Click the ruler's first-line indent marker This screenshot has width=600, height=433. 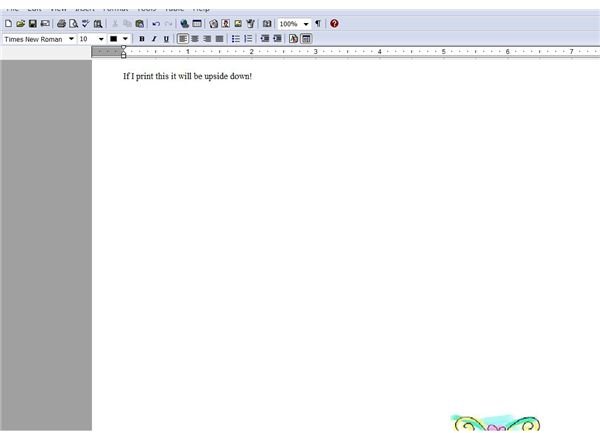coord(123,48)
